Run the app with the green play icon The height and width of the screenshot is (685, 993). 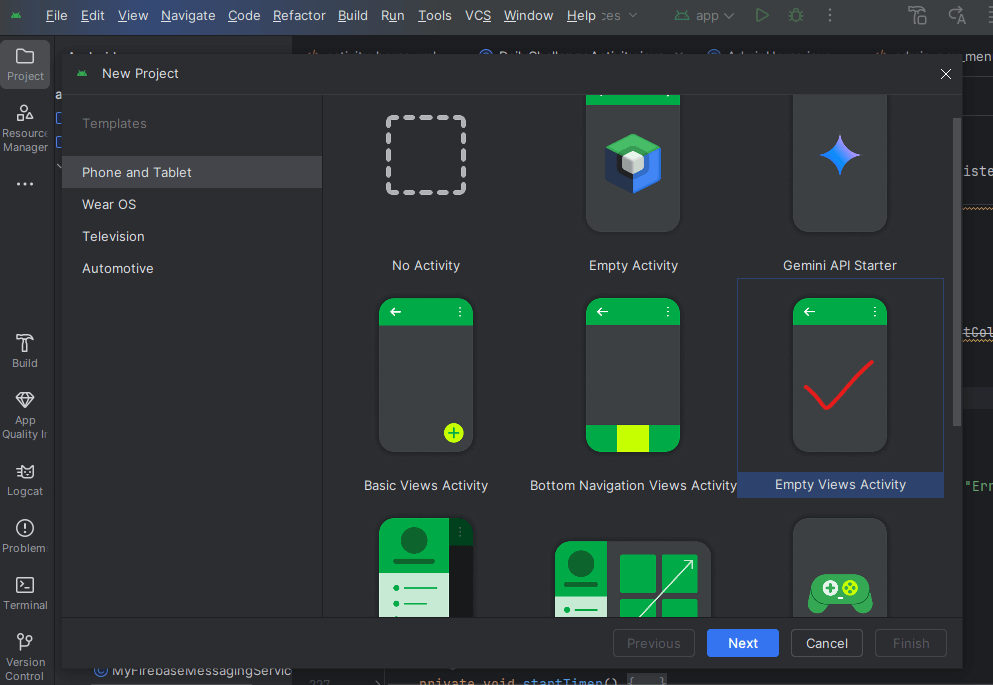761,15
